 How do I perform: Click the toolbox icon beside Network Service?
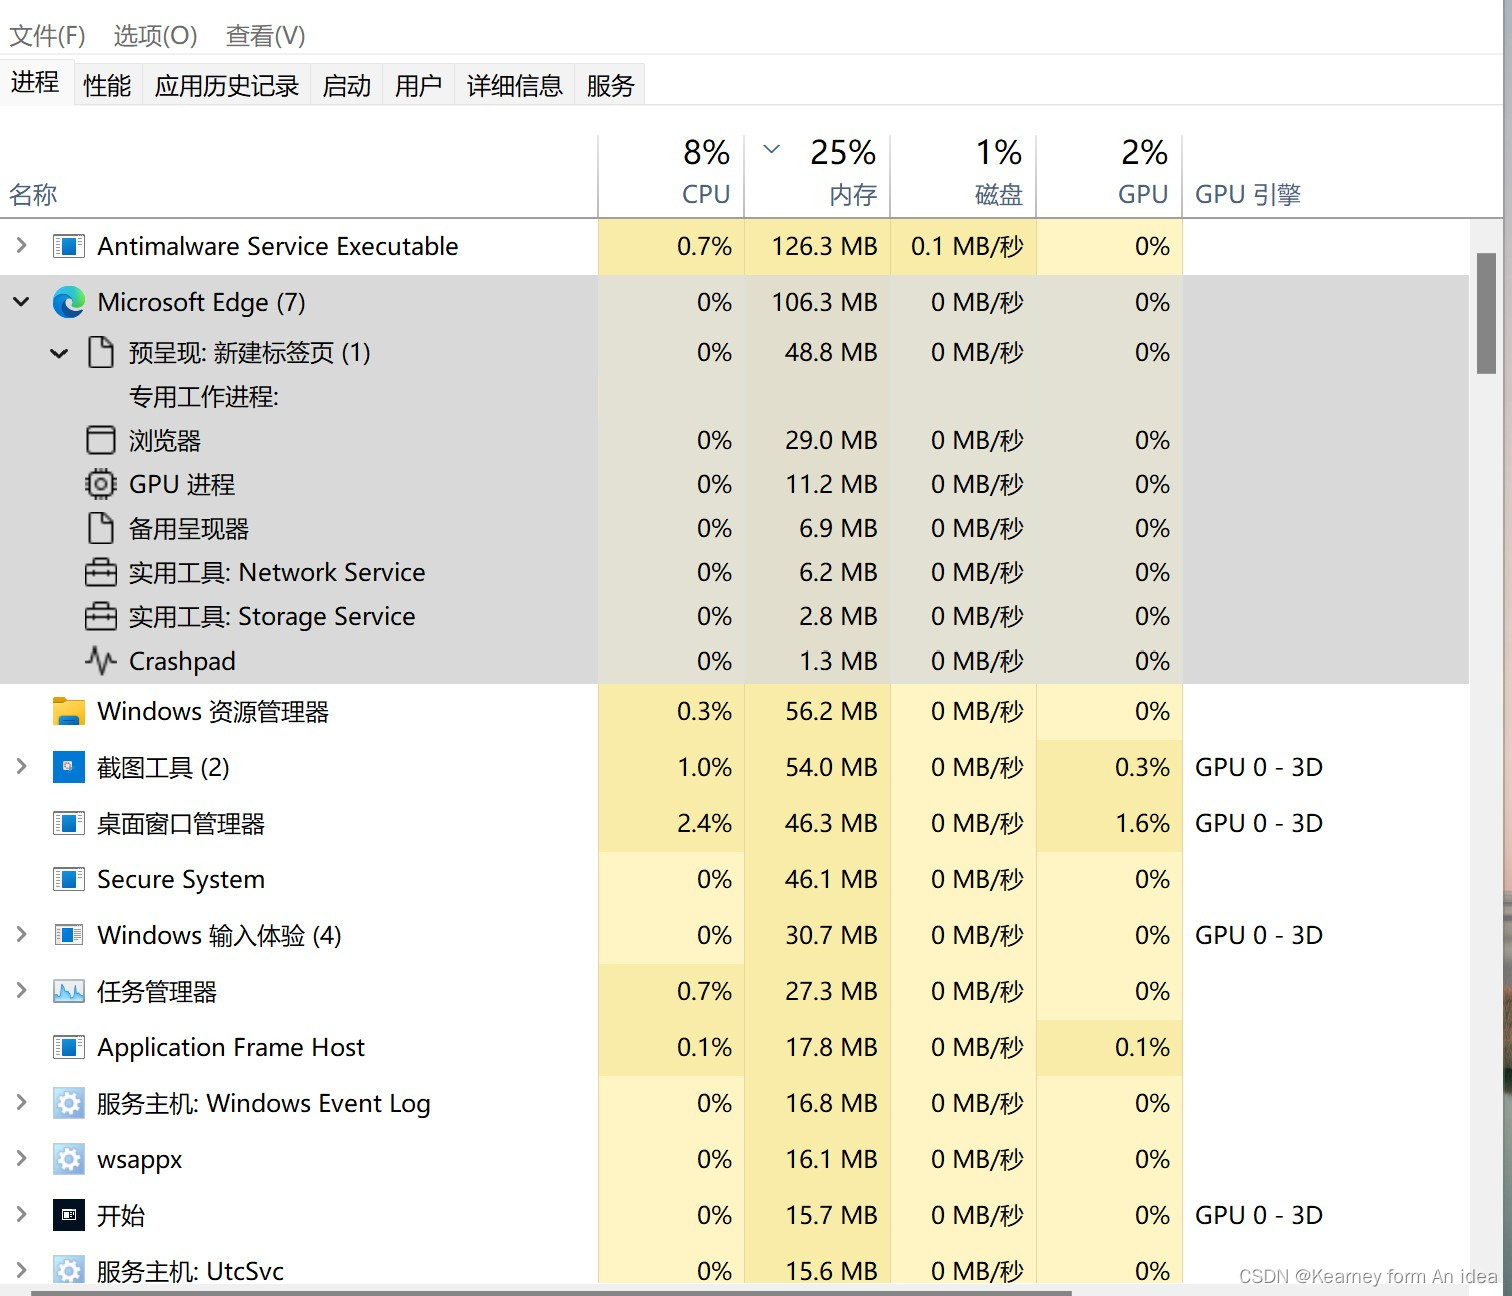coord(100,572)
